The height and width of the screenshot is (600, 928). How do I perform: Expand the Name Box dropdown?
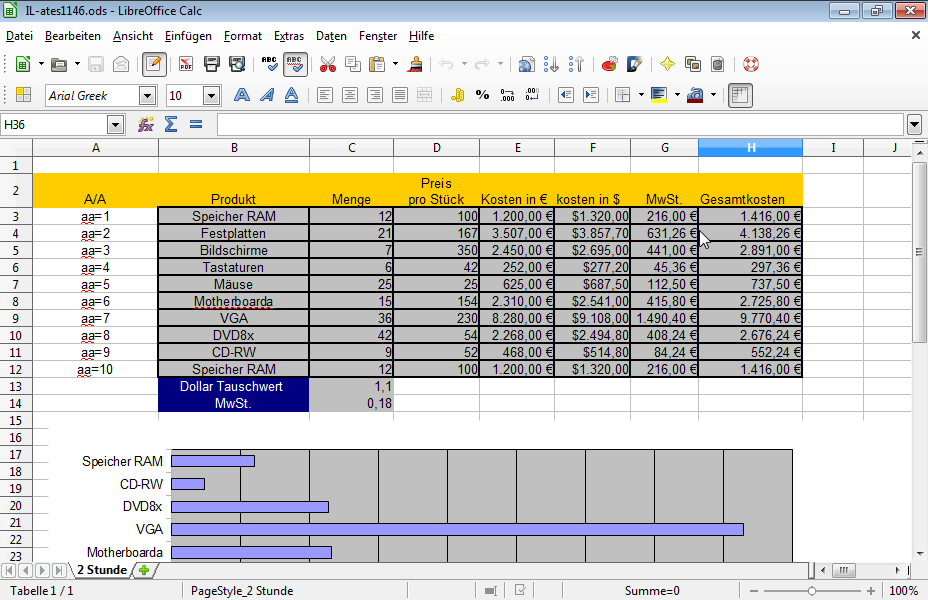[115, 125]
